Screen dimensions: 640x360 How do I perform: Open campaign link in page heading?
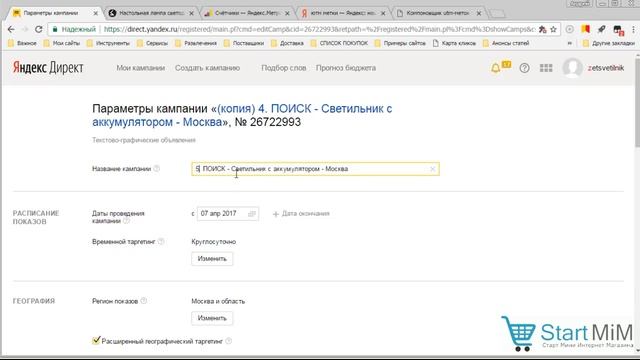coord(242,115)
